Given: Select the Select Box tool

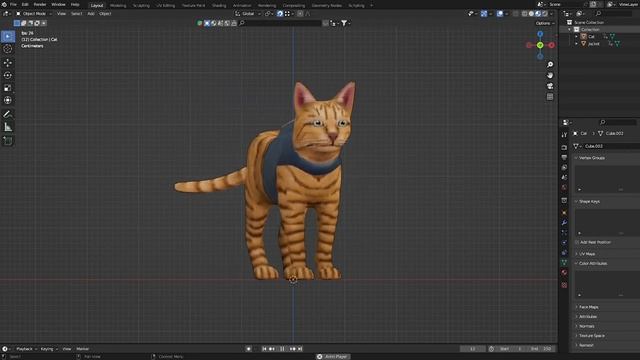Looking at the screenshot, I should 8,36.
